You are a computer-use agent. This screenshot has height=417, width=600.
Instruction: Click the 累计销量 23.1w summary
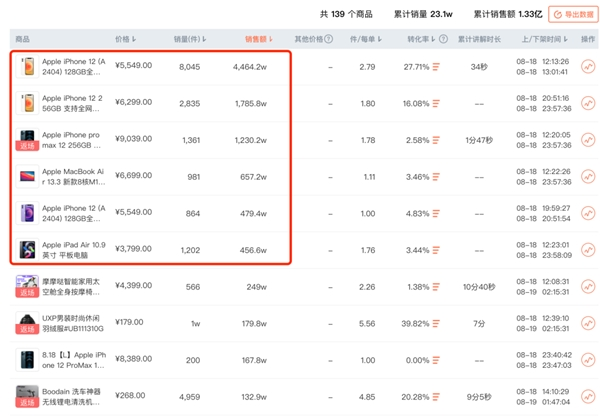[423, 15]
